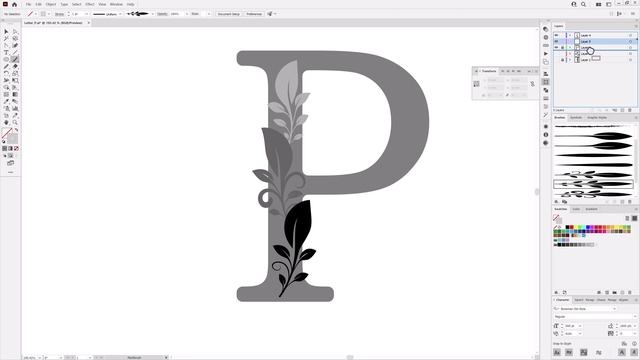Open the font style Regular dropdown

[x=634, y=317]
